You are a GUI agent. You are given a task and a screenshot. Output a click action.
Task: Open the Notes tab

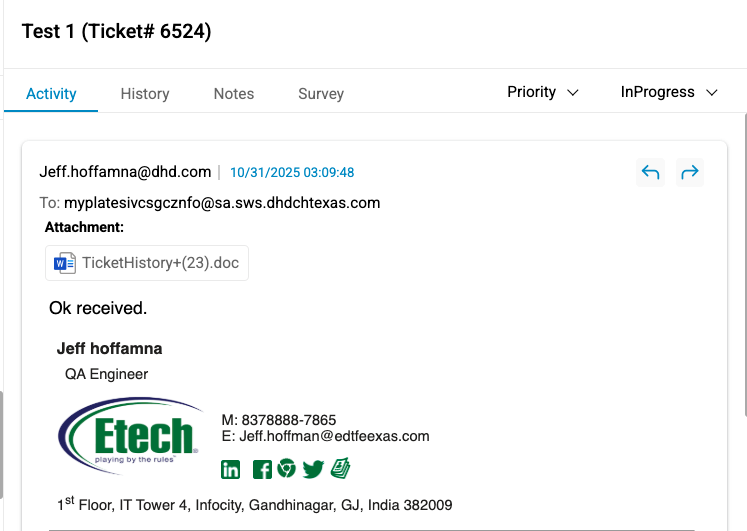[234, 94]
